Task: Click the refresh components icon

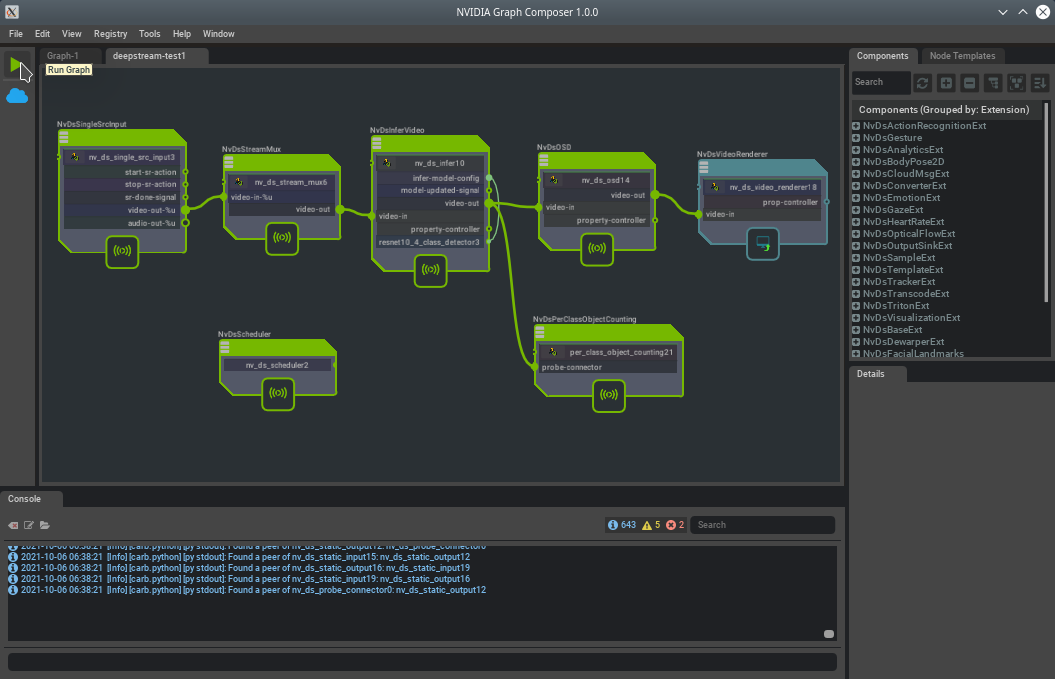Action: click(x=923, y=82)
